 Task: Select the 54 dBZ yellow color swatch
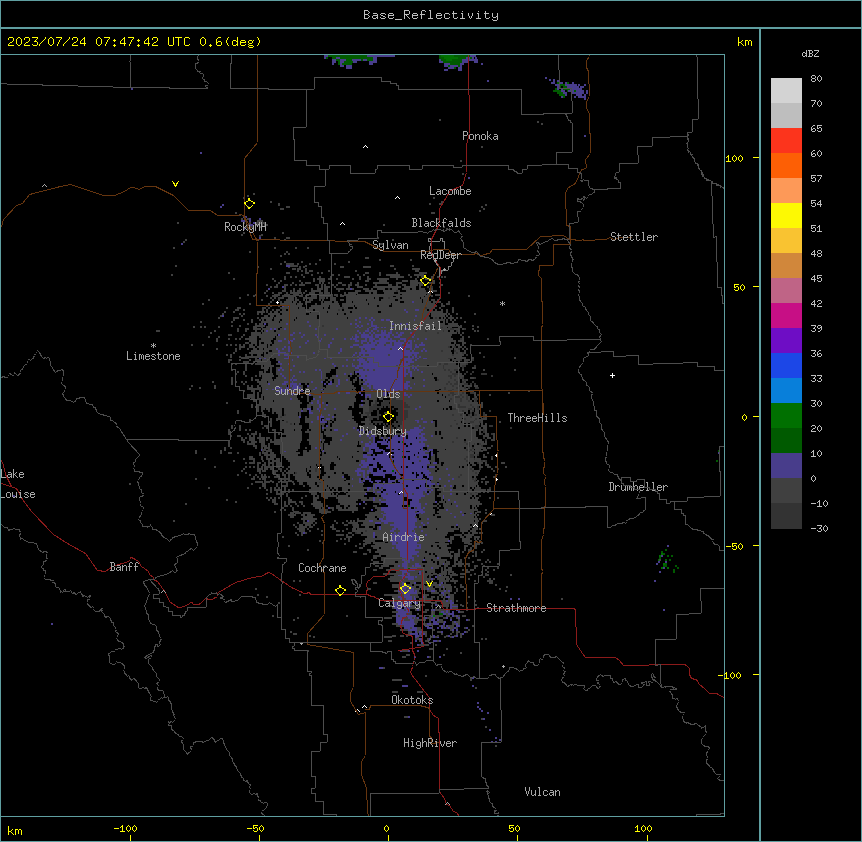point(786,215)
